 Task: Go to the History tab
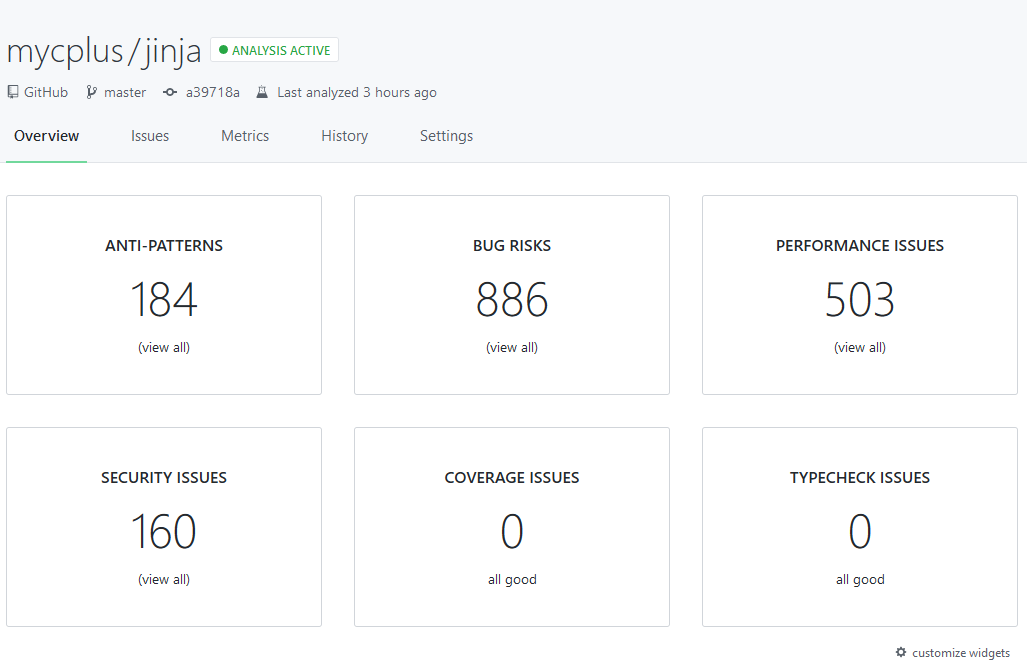pyautogui.click(x=344, y=136)
